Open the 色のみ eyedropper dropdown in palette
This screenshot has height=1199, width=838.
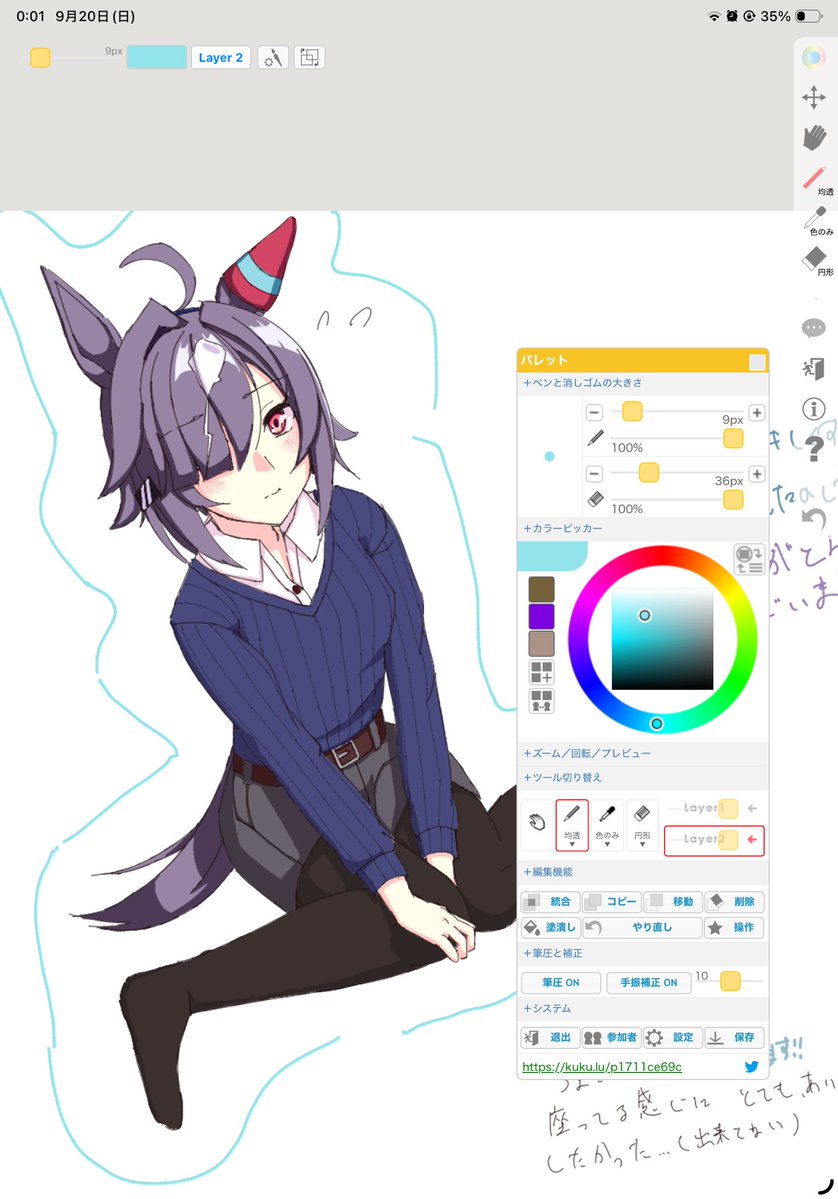[x=607, y=825]
